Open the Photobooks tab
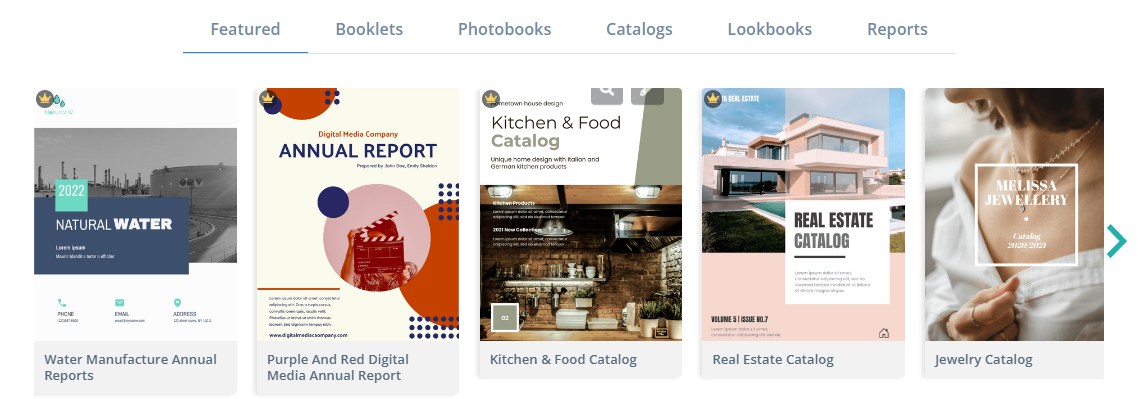This screenshot has width=1137, height=399. (x=505, y=30)
